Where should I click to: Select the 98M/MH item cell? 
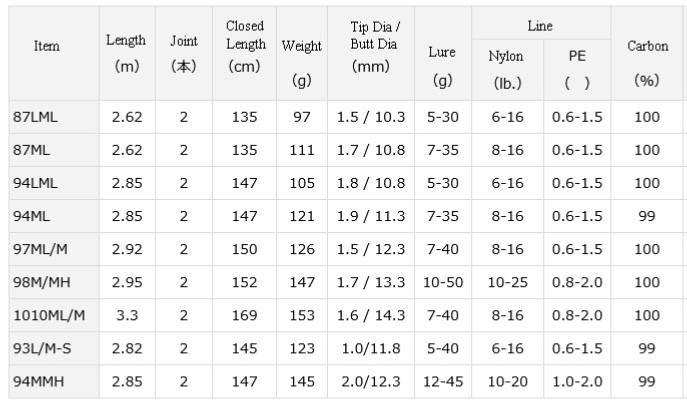[54, 283]
